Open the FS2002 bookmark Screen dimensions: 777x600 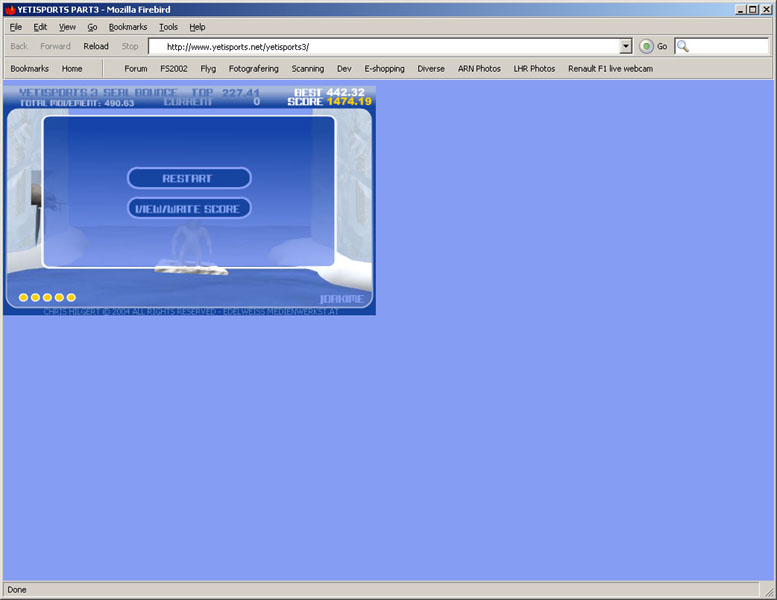[173, 68]
